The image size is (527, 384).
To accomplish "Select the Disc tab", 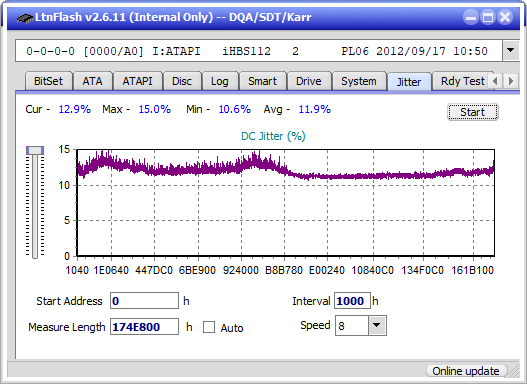I will [182, 81].
